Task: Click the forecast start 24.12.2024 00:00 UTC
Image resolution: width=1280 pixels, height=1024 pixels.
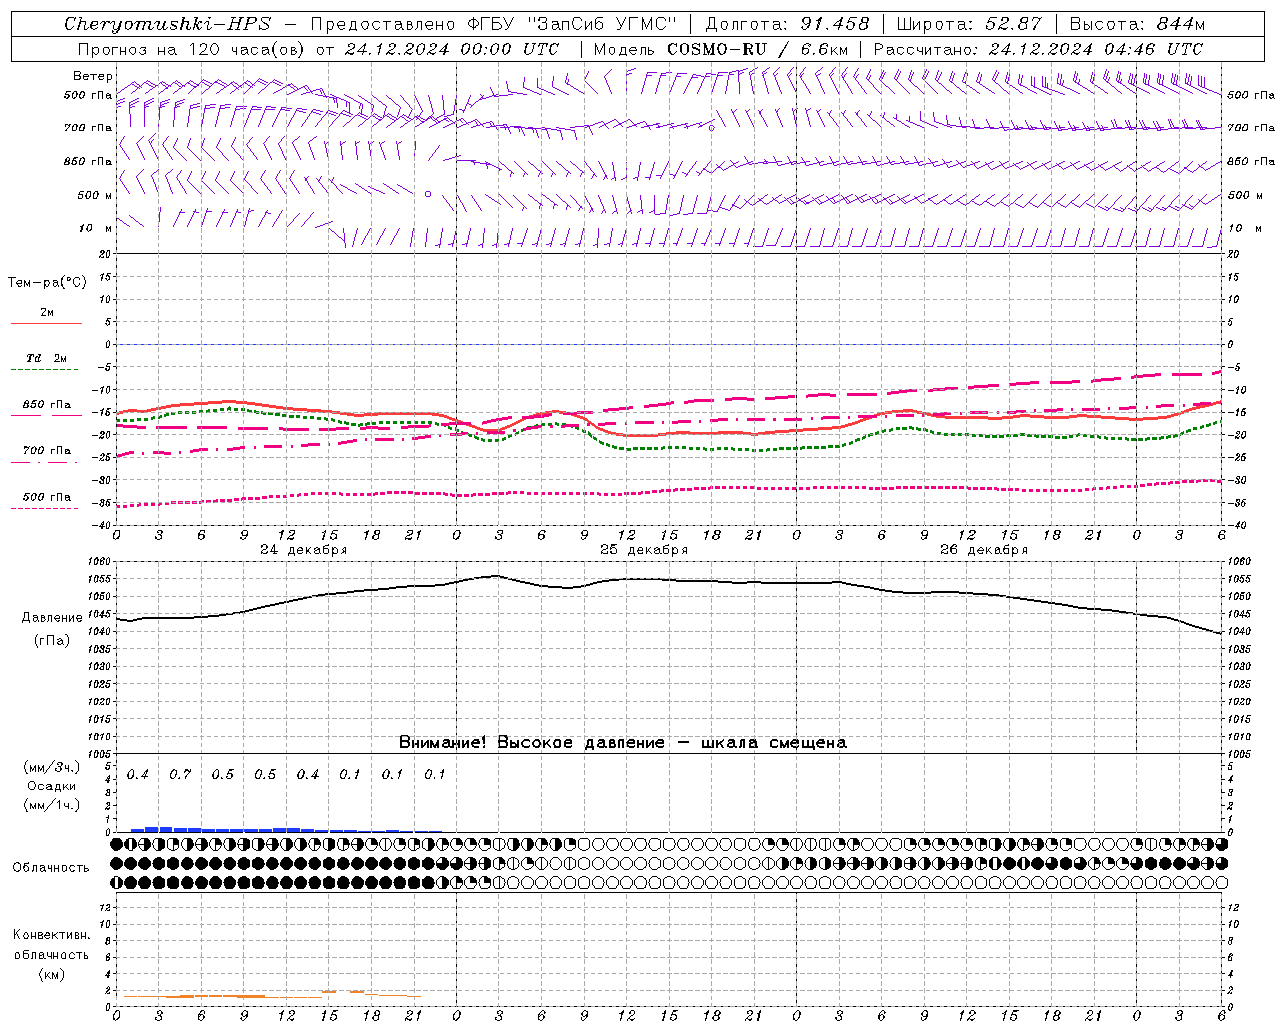Action: 451,49
